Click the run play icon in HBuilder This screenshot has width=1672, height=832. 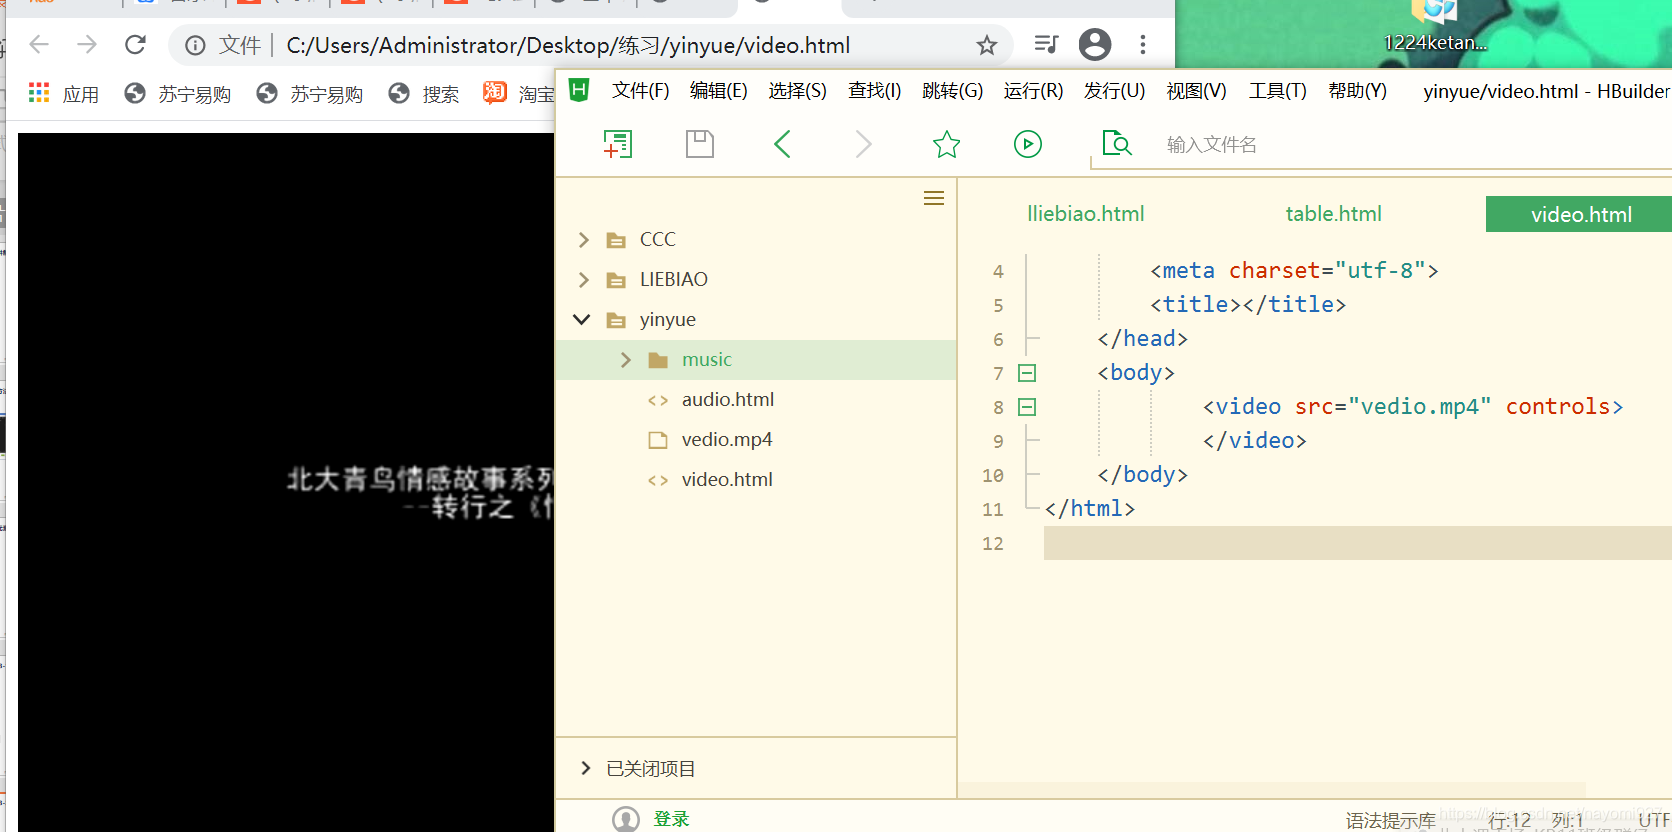click(1028, 144)
